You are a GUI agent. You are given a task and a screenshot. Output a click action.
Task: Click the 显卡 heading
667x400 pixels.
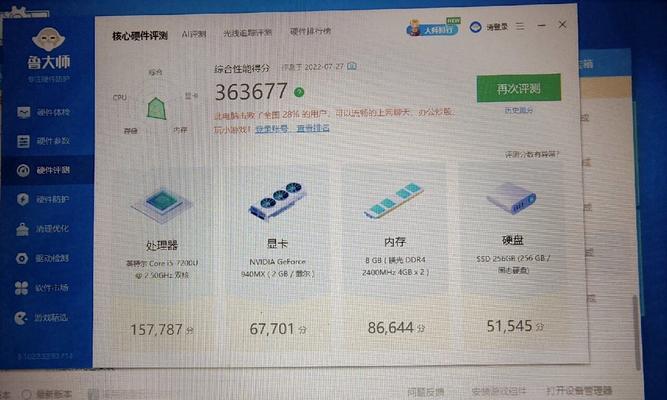pyautogui.click(x=277, y=243)
